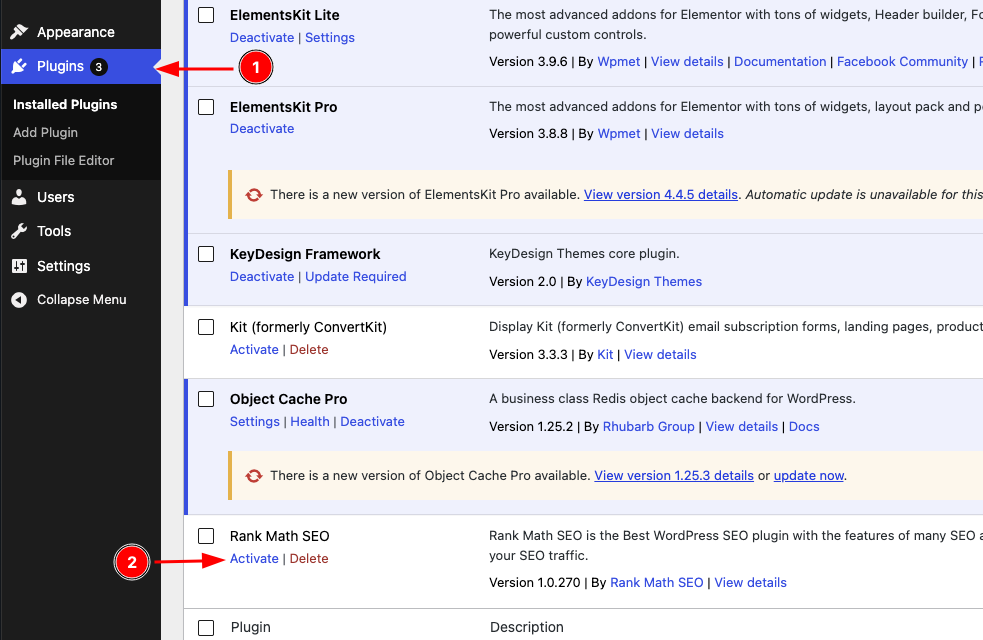The height and width of the screenshot is (640, 983).
Task: Activate Kit (formerly ConvertKit) plugin
Action: (254, 350)
